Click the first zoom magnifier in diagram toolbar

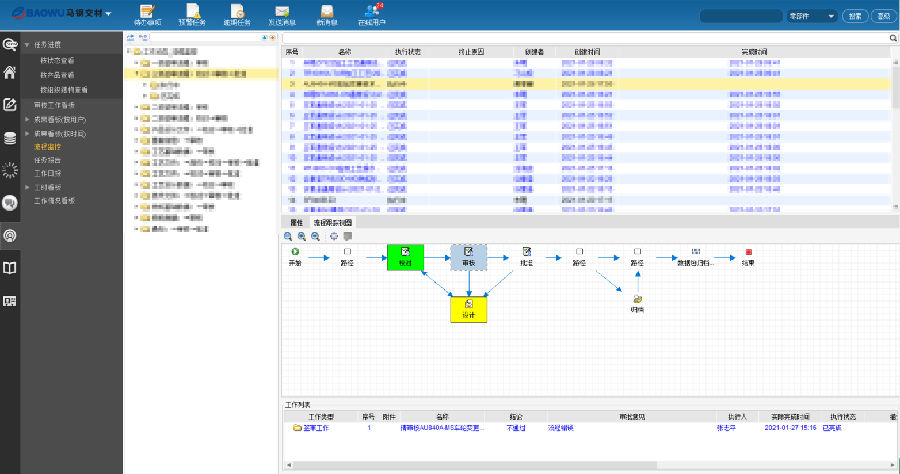pyautogui.click(x=288, y=236)
